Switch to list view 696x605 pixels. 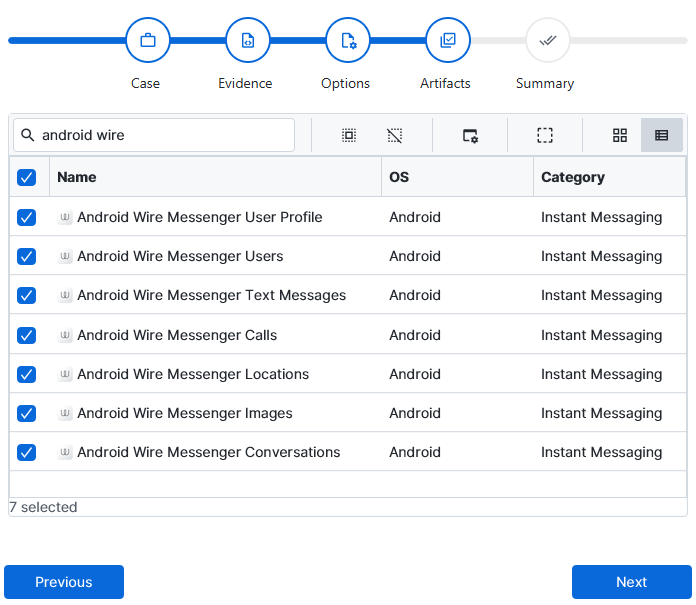[662, 135]
